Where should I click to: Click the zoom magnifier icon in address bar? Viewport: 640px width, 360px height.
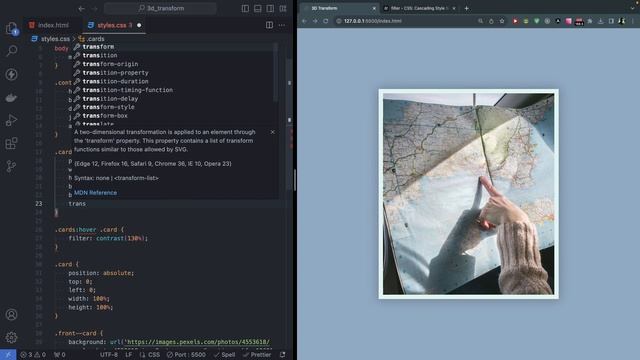point(480,21)
